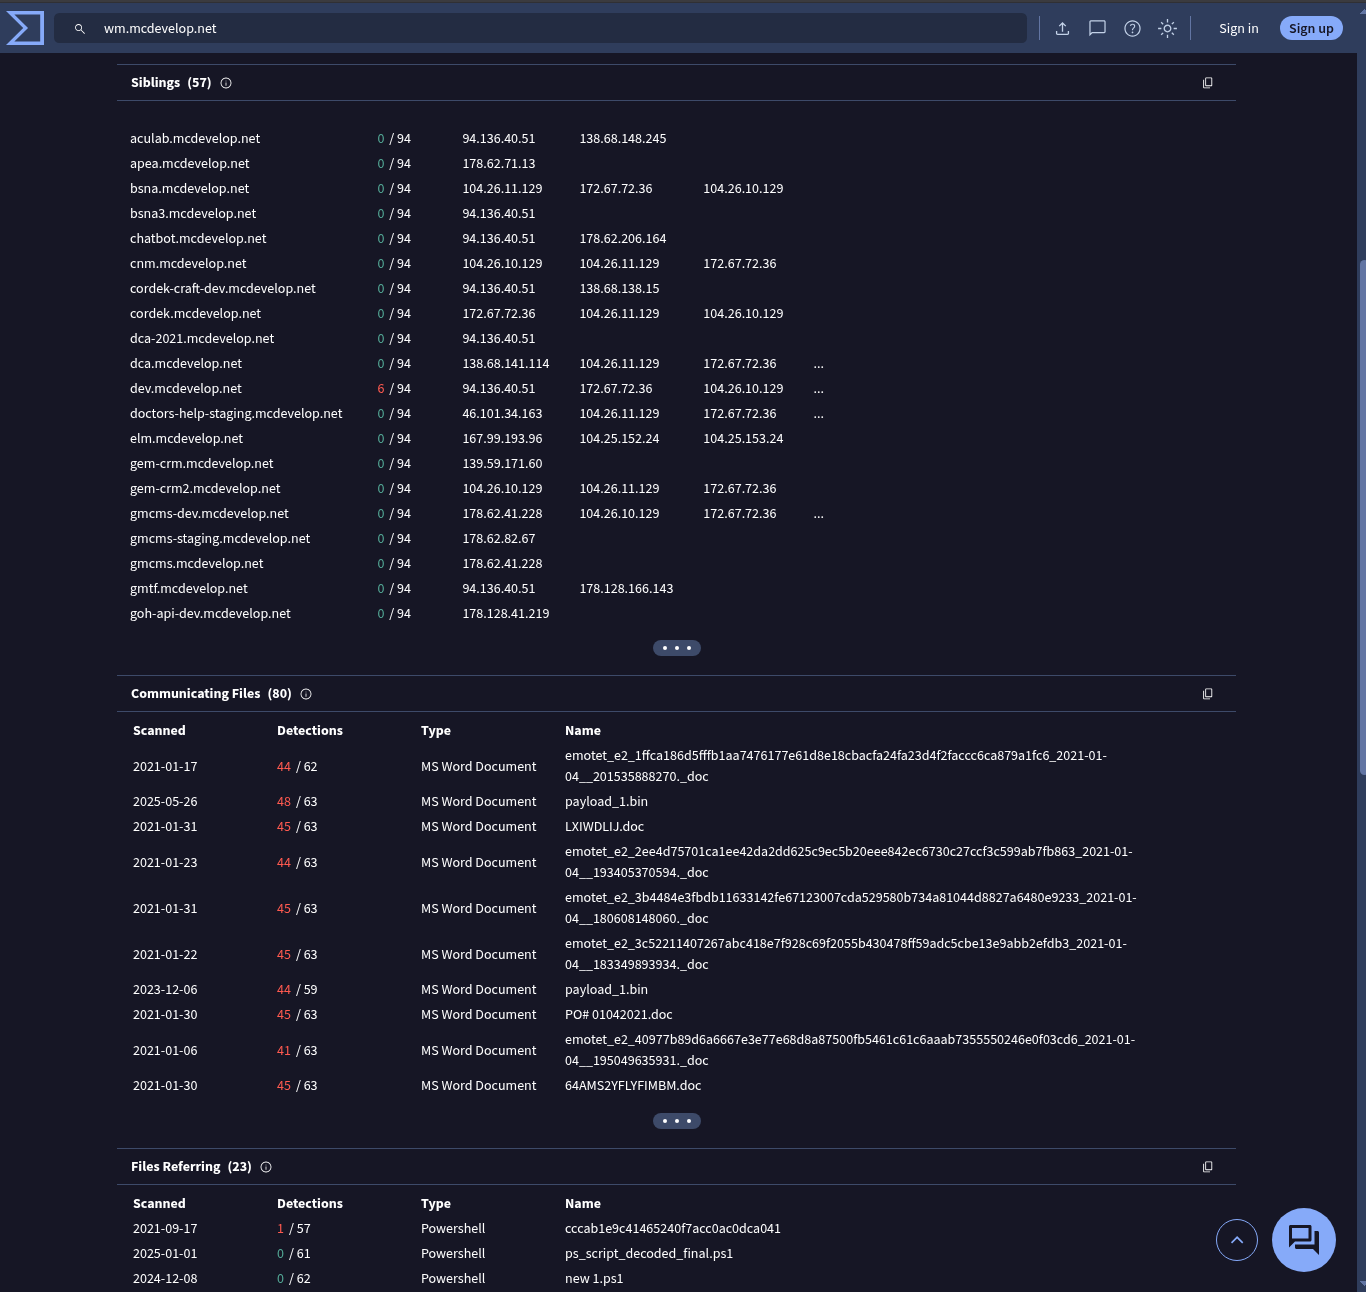Click IP address 167.99.193.96

tap(502, 439)
